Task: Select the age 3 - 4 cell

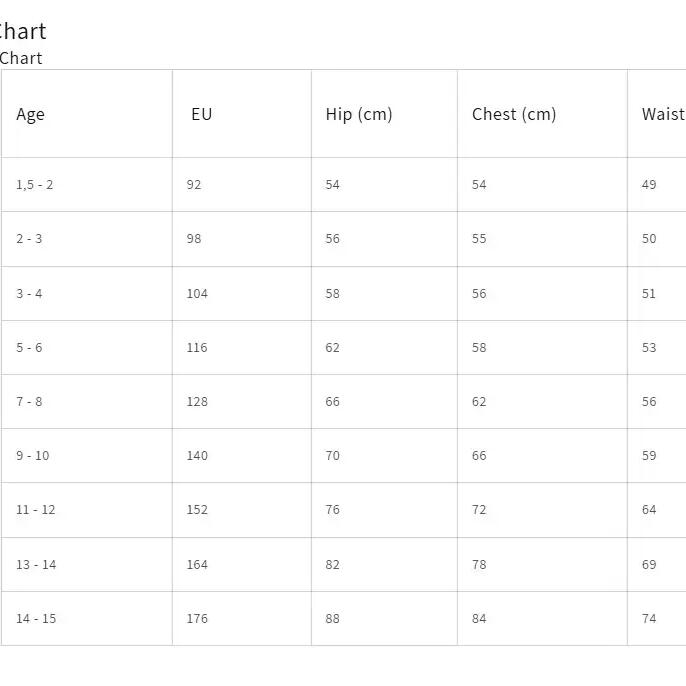Action: [x=87, y=294]
